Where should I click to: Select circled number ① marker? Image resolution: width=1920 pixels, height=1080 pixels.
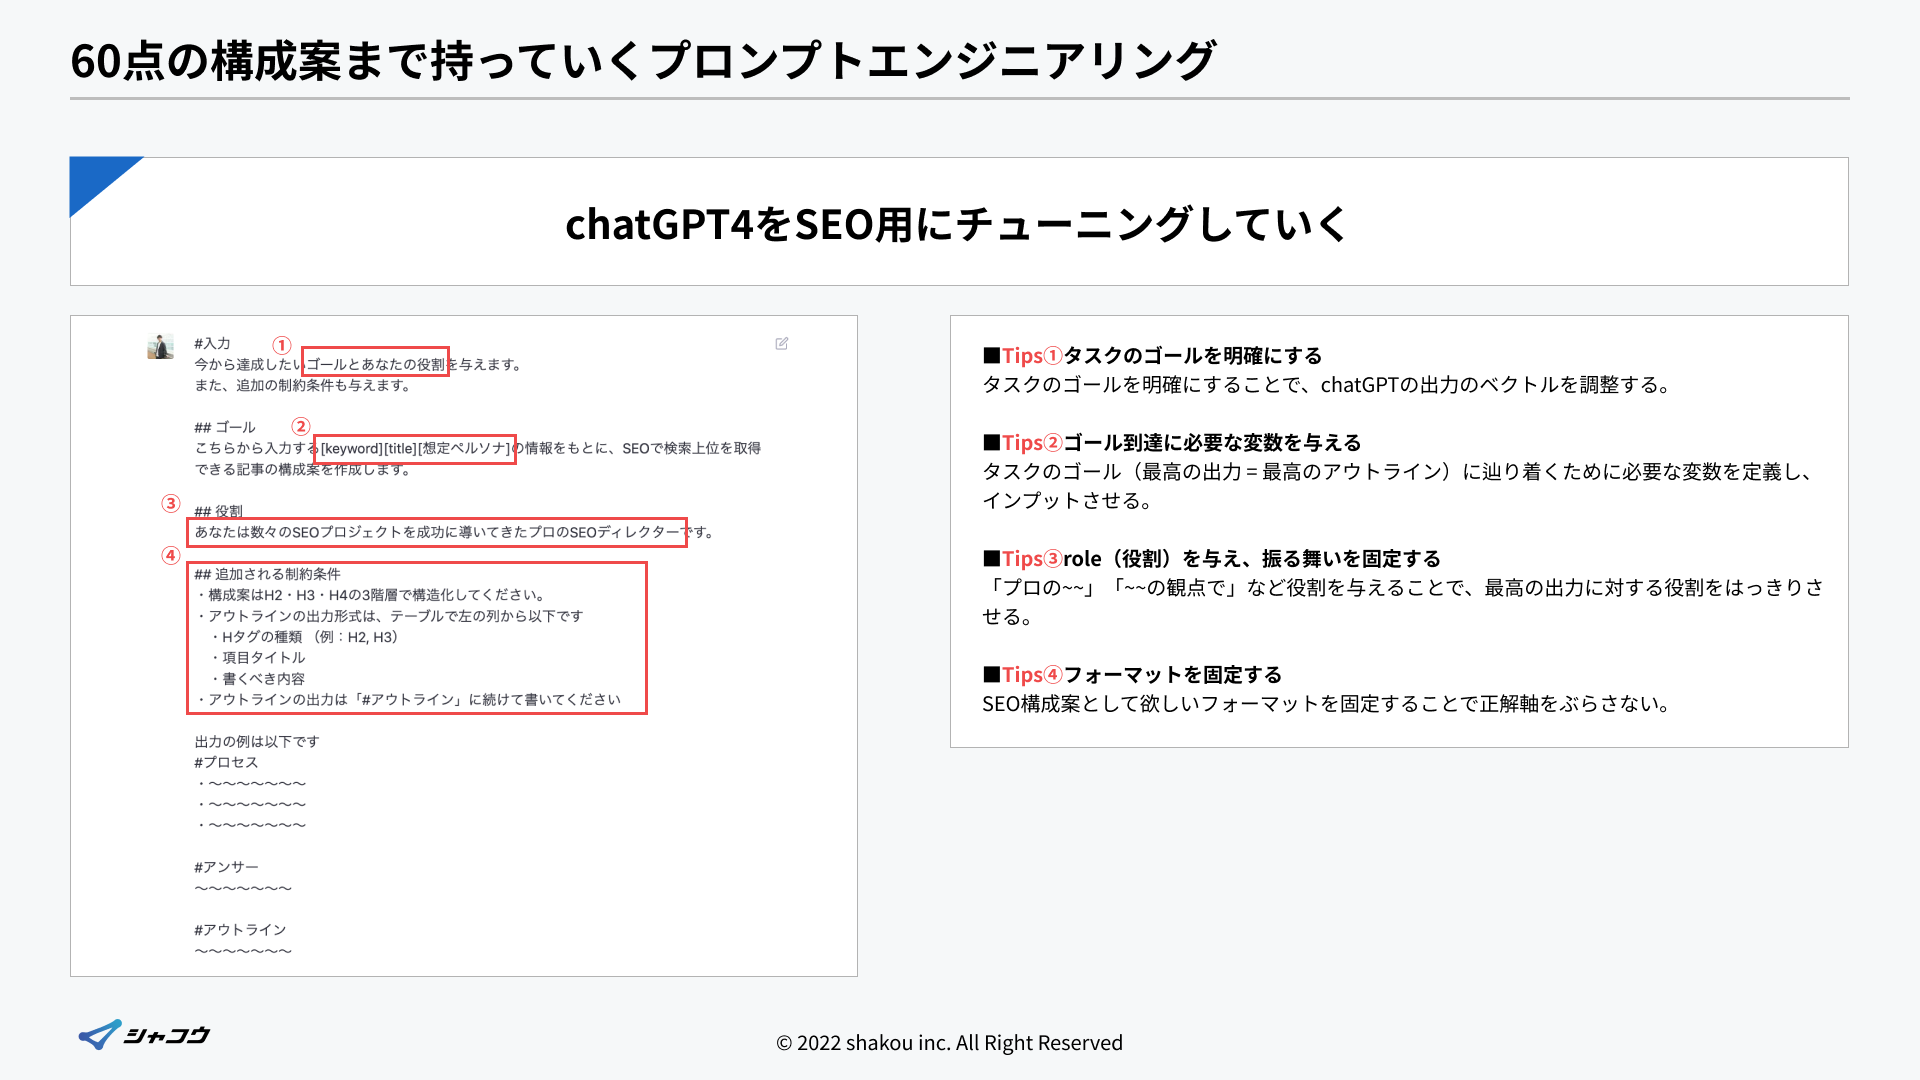tap(282, 344)
